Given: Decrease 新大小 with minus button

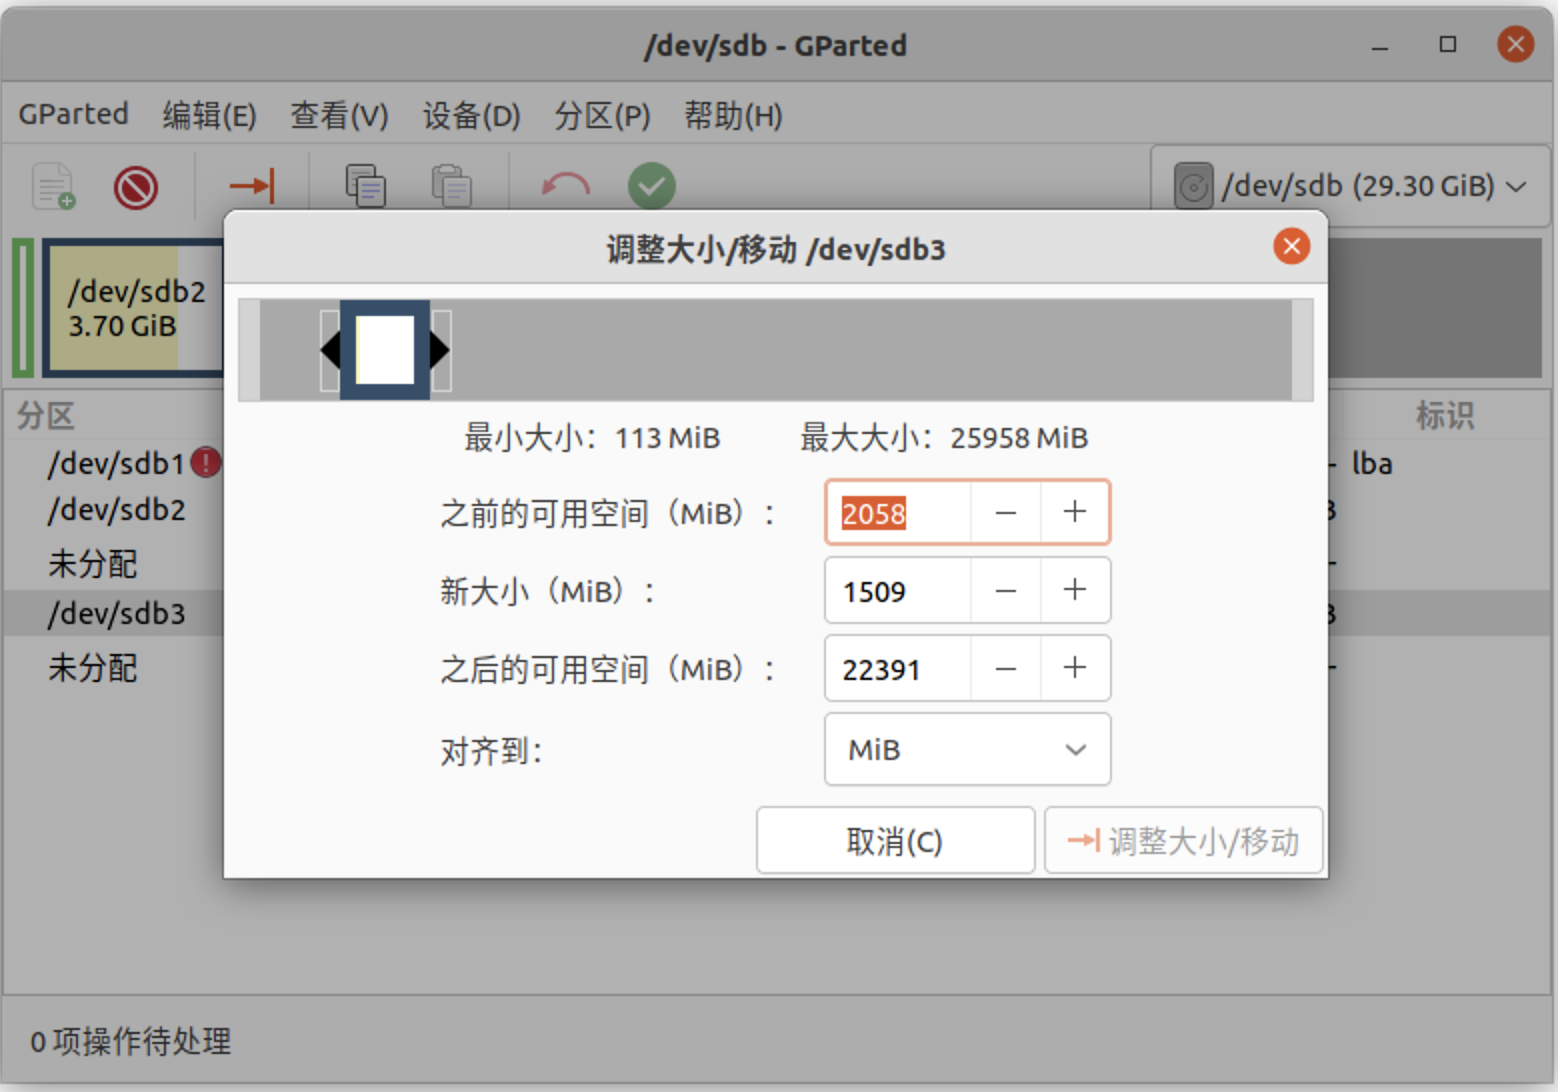Looking at the screenshot, I should click(1005, 591).
